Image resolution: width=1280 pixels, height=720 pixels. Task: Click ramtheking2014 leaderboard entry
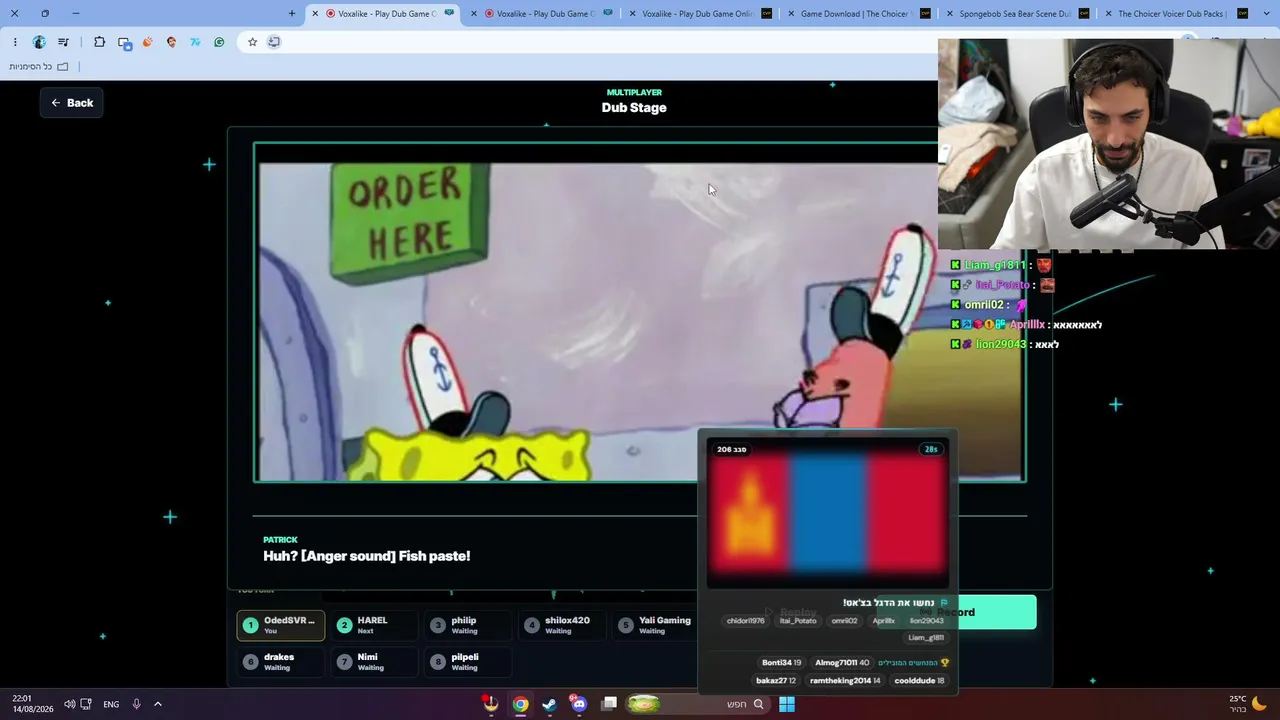pyautogui.click(x=845, y=681)
